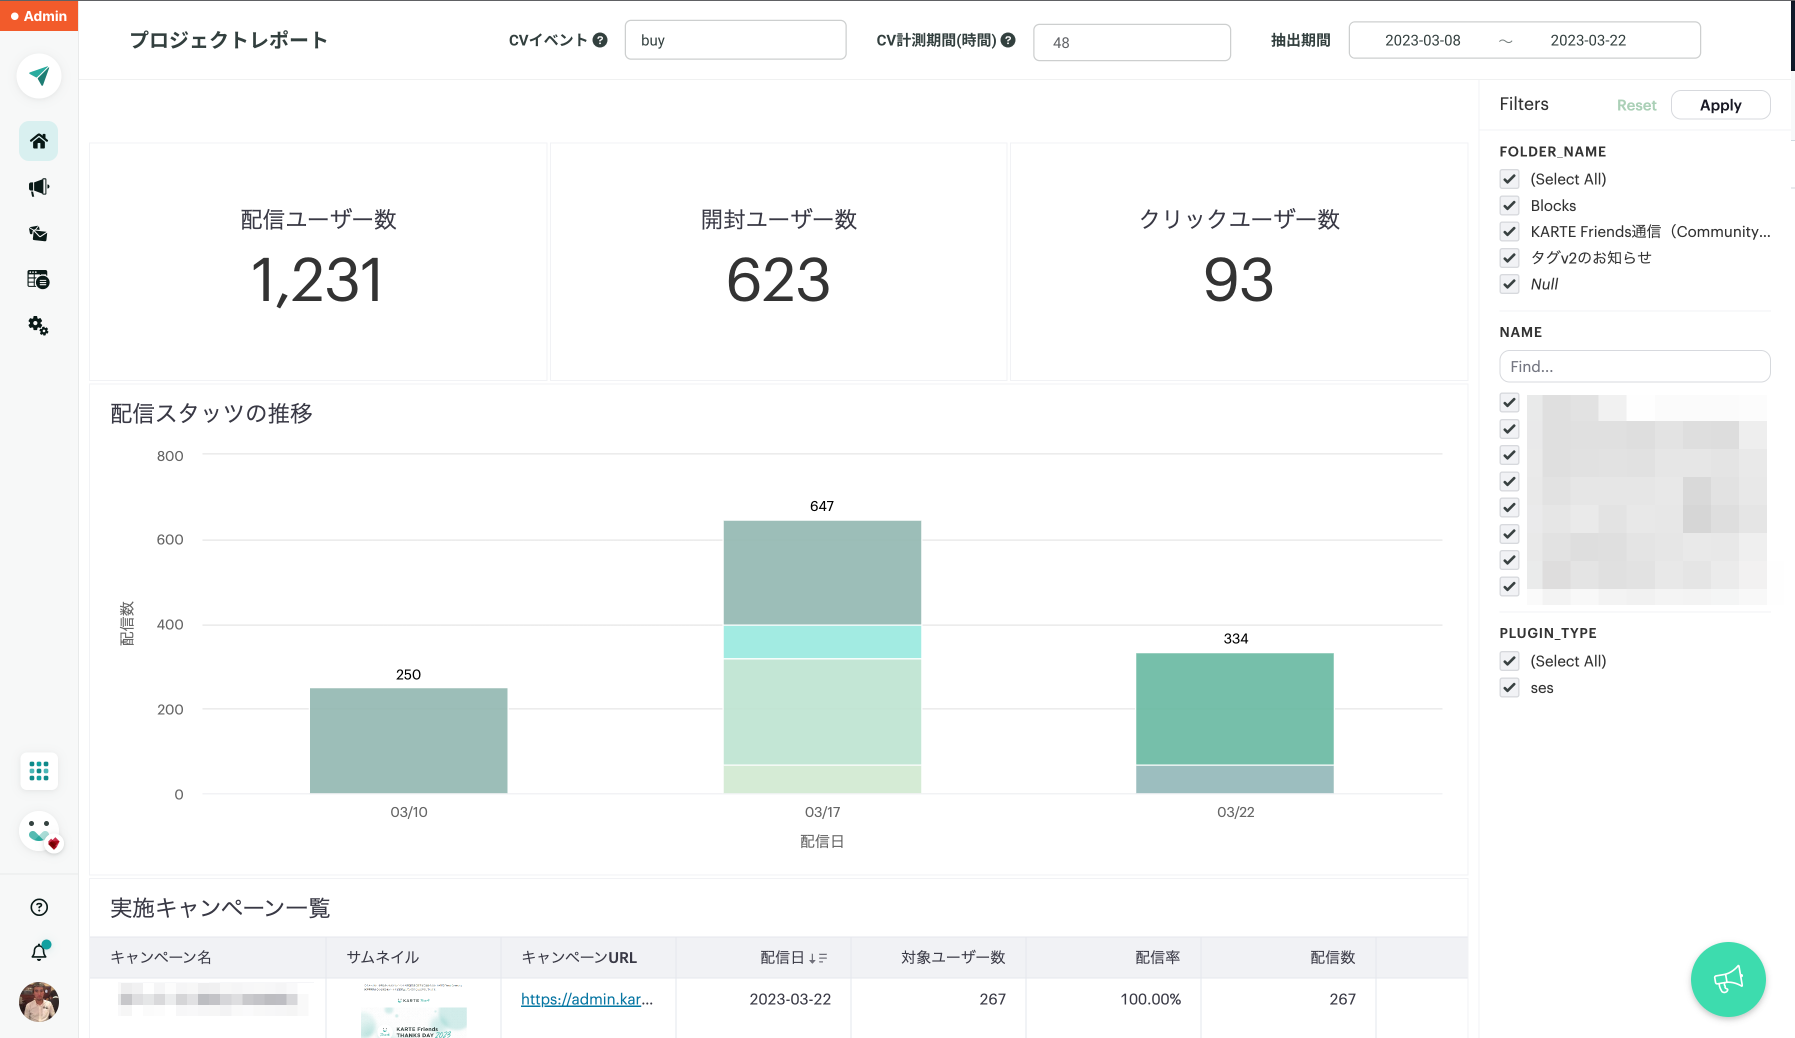Click the orange Admin badge
This screenshot has width=1795, height=1038.
click(x=39, y=16)
